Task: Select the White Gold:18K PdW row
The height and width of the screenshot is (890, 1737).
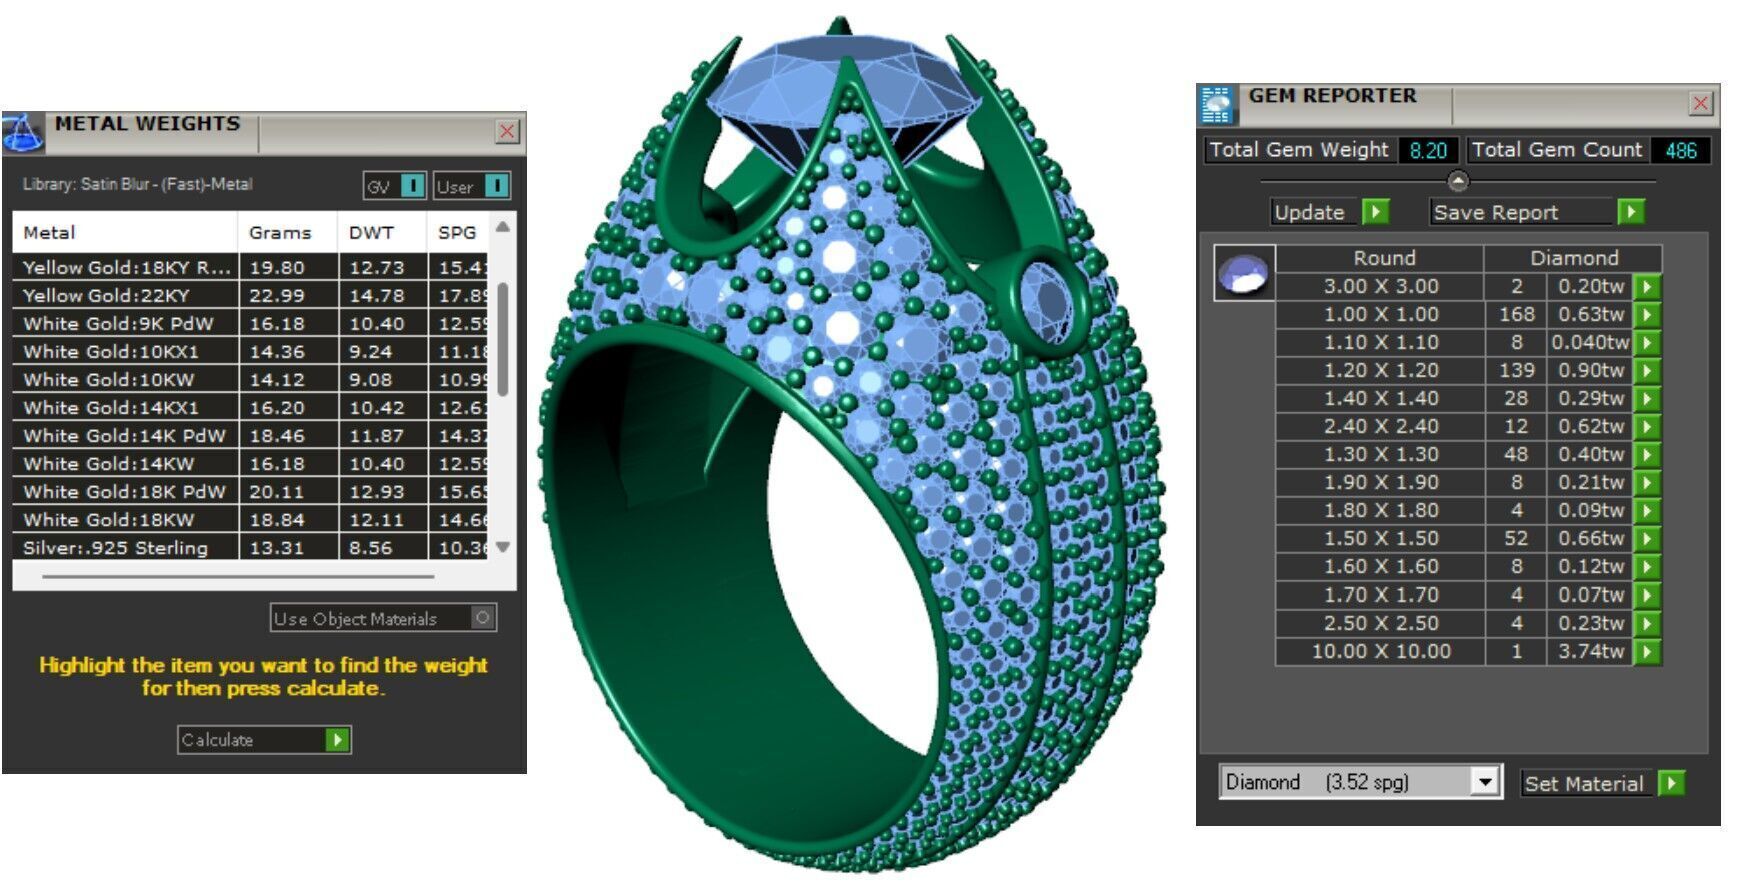Action: pos(251,491)
